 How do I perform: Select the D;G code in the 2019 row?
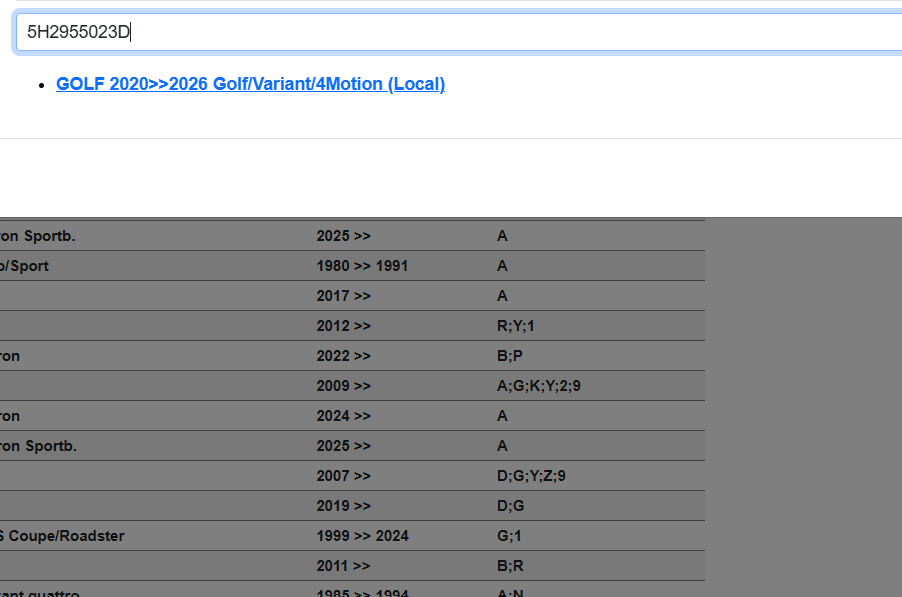510,506
